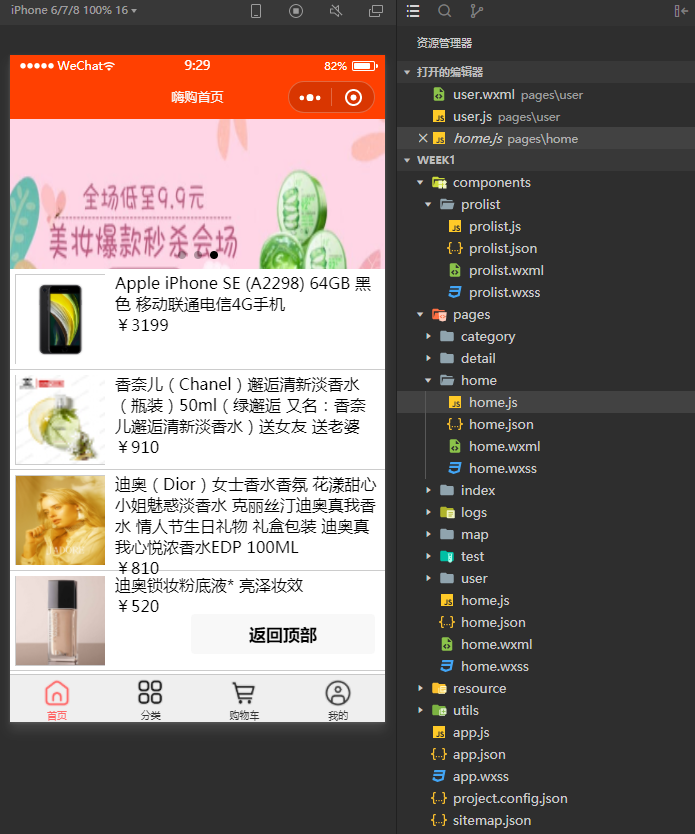Tap the pink beauty sale banner
This screenshot has height=834, width=695.
click(x=197, y=194)
